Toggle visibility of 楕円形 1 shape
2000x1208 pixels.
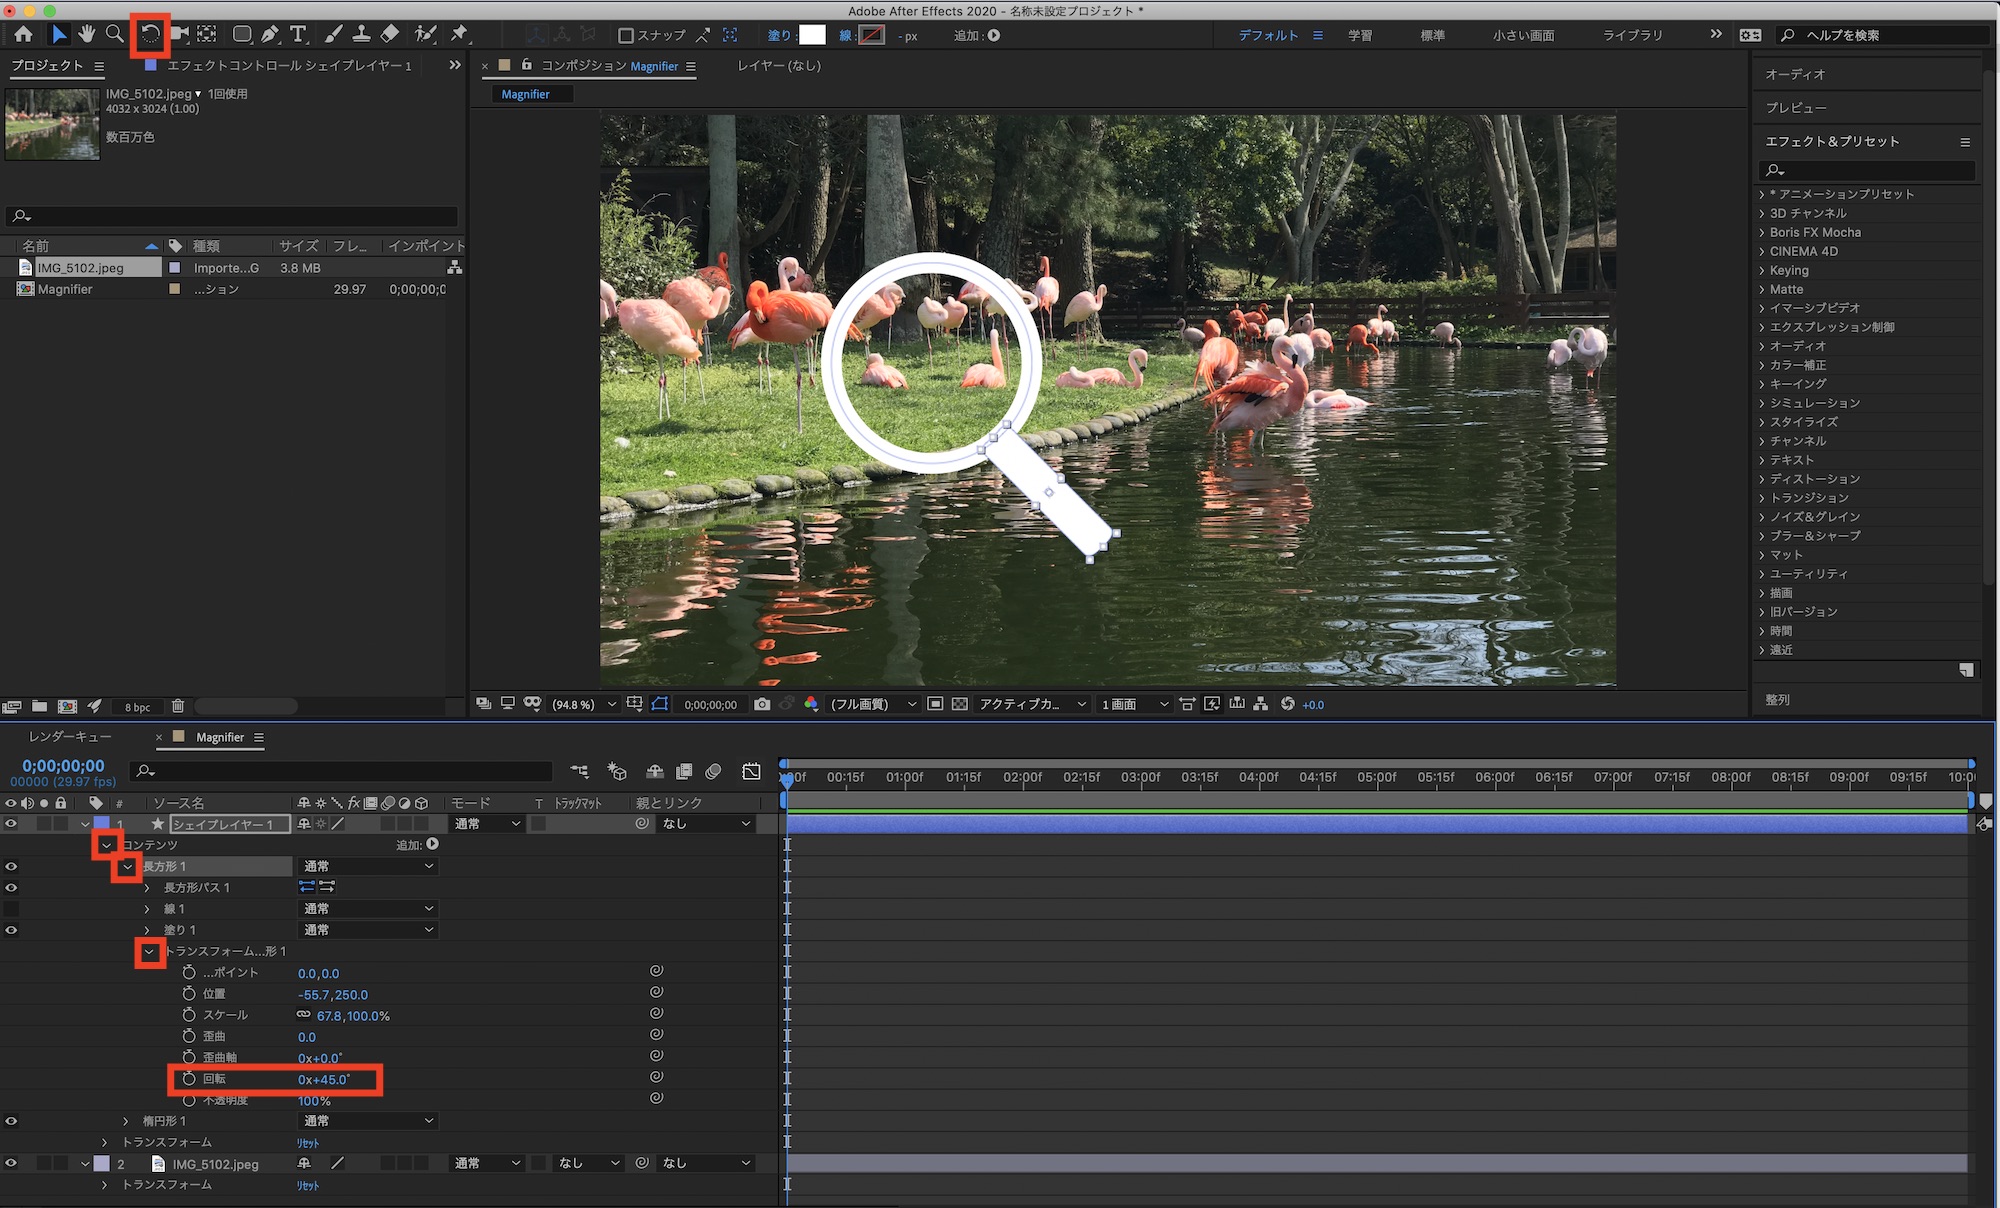coord(11,1121)
